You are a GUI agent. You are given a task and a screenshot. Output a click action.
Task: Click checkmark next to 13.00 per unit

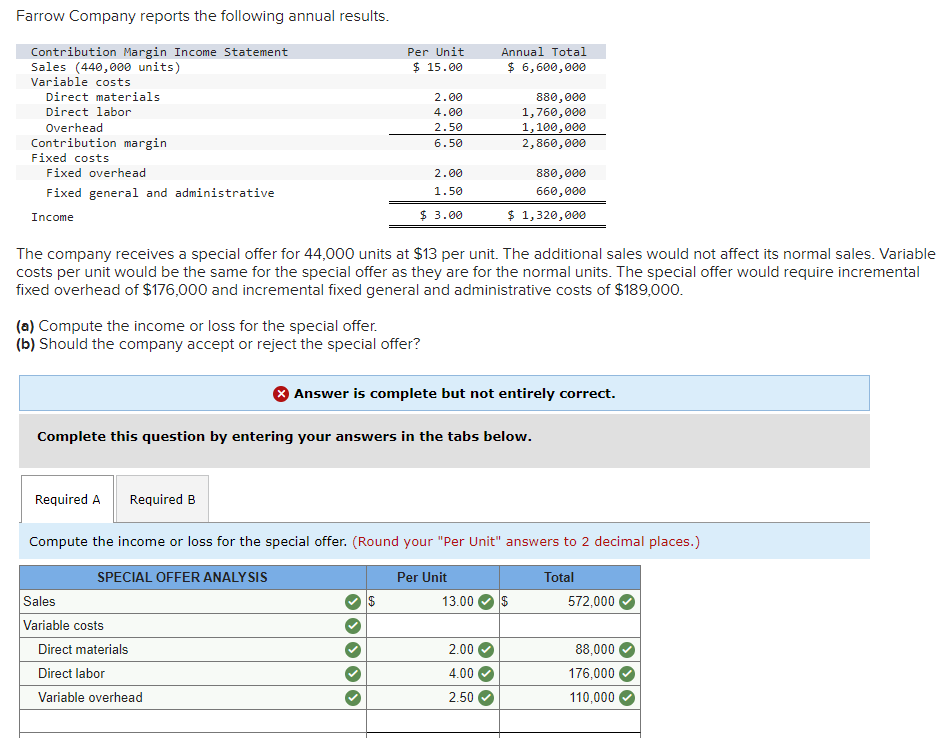point(485,602)
